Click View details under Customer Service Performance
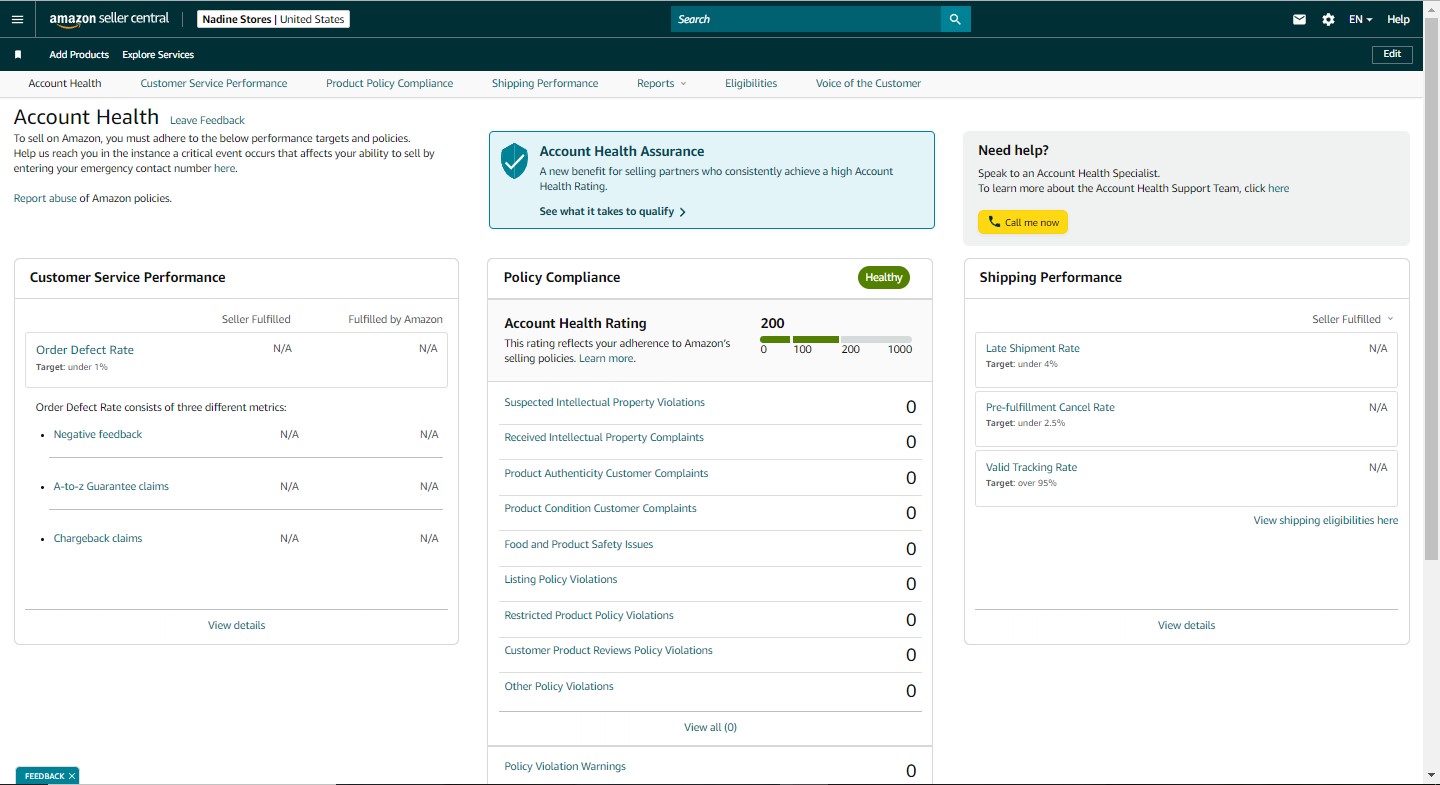Image resolution: width=1440 pixels, height=785 pixels. (237, 625)
